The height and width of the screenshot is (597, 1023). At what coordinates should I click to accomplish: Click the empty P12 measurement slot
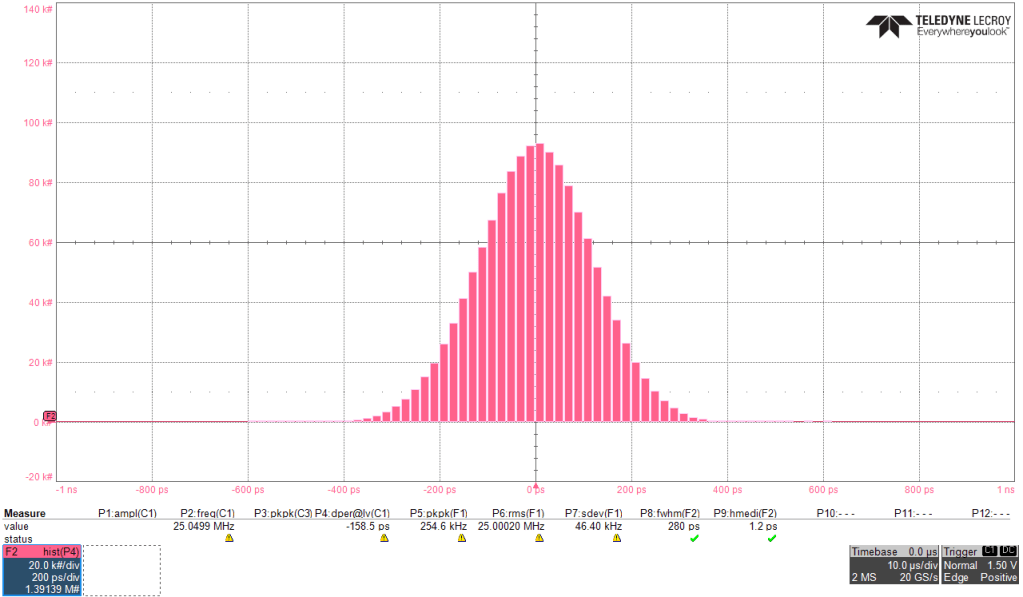pos(989,513)
